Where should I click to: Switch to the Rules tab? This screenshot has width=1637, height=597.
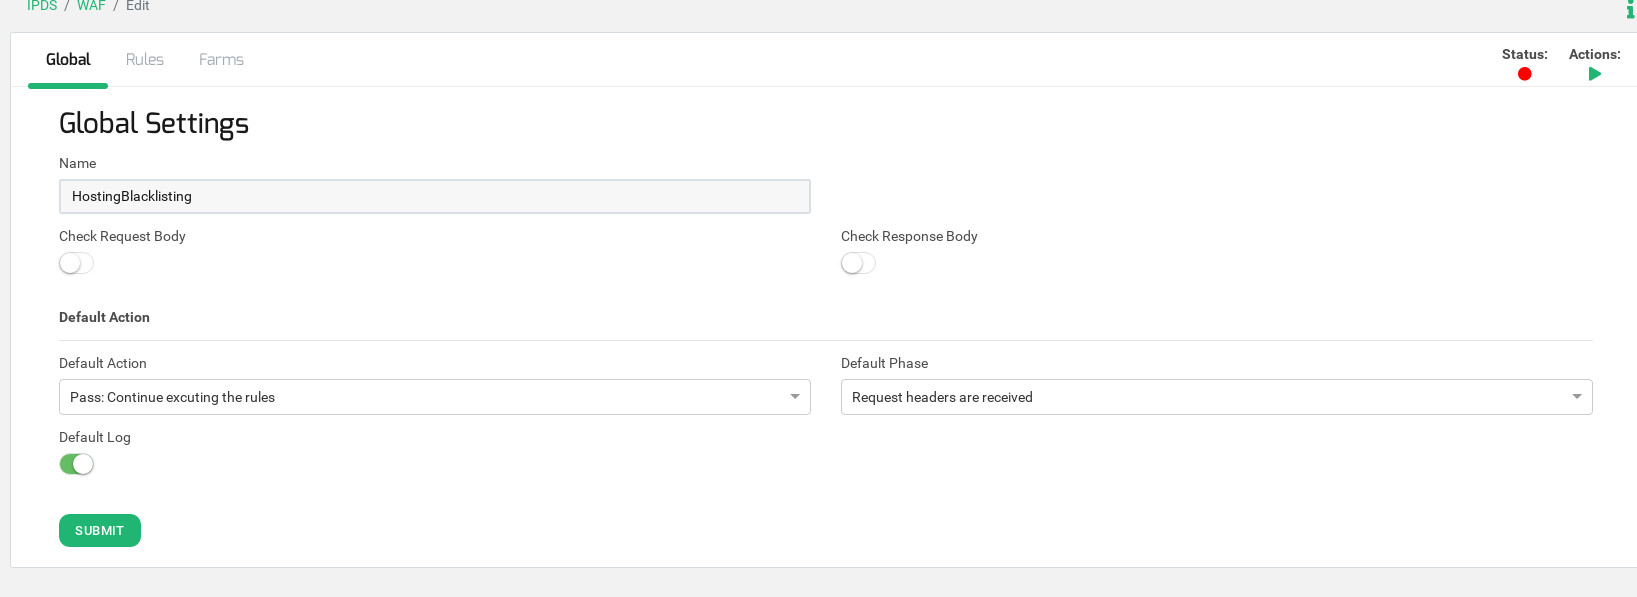[x=144, y=60]
